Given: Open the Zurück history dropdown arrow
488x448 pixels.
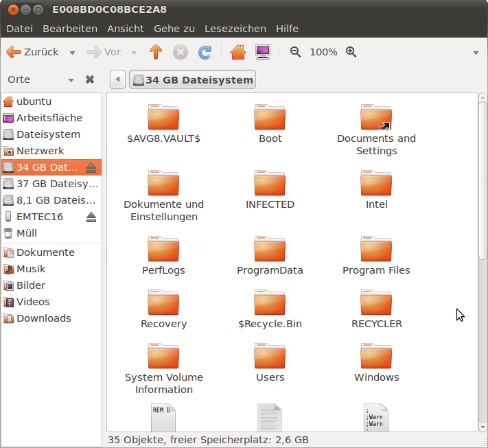Looking at the screenshot, I should 72,53.
